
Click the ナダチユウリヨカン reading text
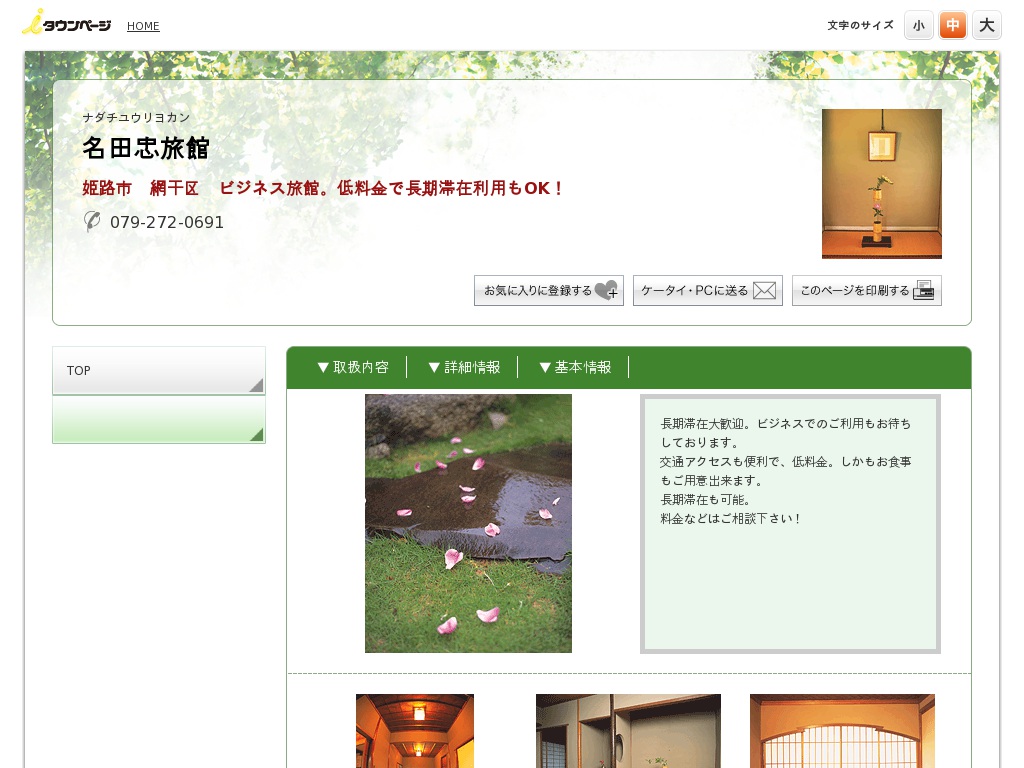tap(136, 118)
